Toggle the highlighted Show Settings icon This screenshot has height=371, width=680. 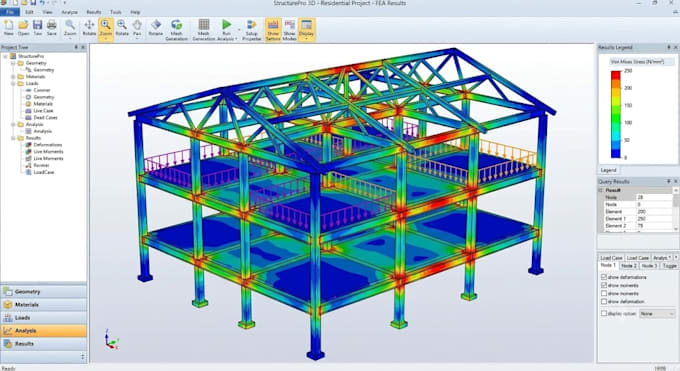(273, 30)
